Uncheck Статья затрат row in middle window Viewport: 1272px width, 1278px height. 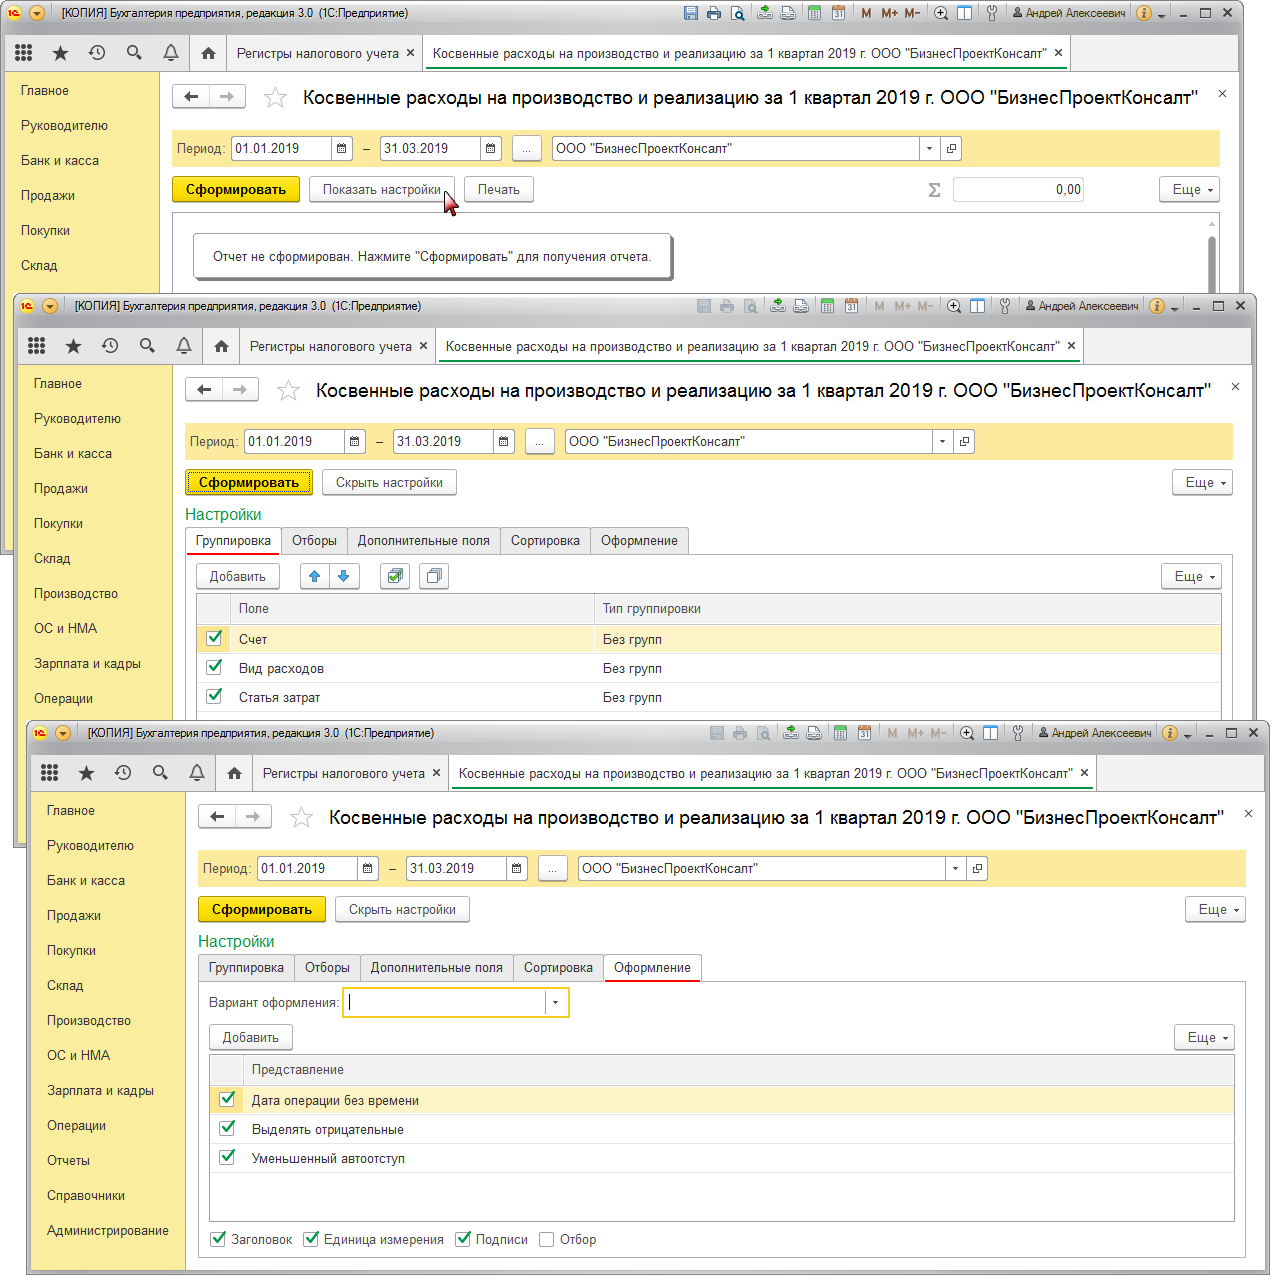pyautogui.click(x=214, y=696)
